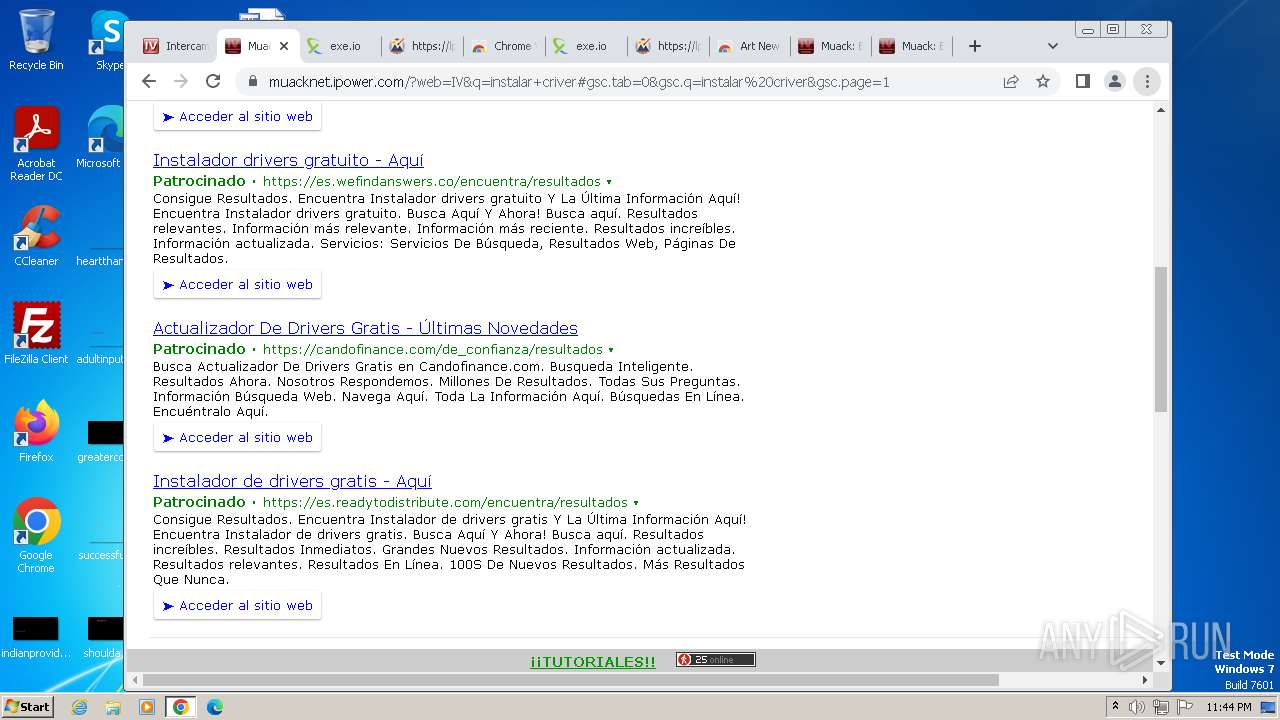
Task: Click the address bar URL
Action: [x=579, y=82]
